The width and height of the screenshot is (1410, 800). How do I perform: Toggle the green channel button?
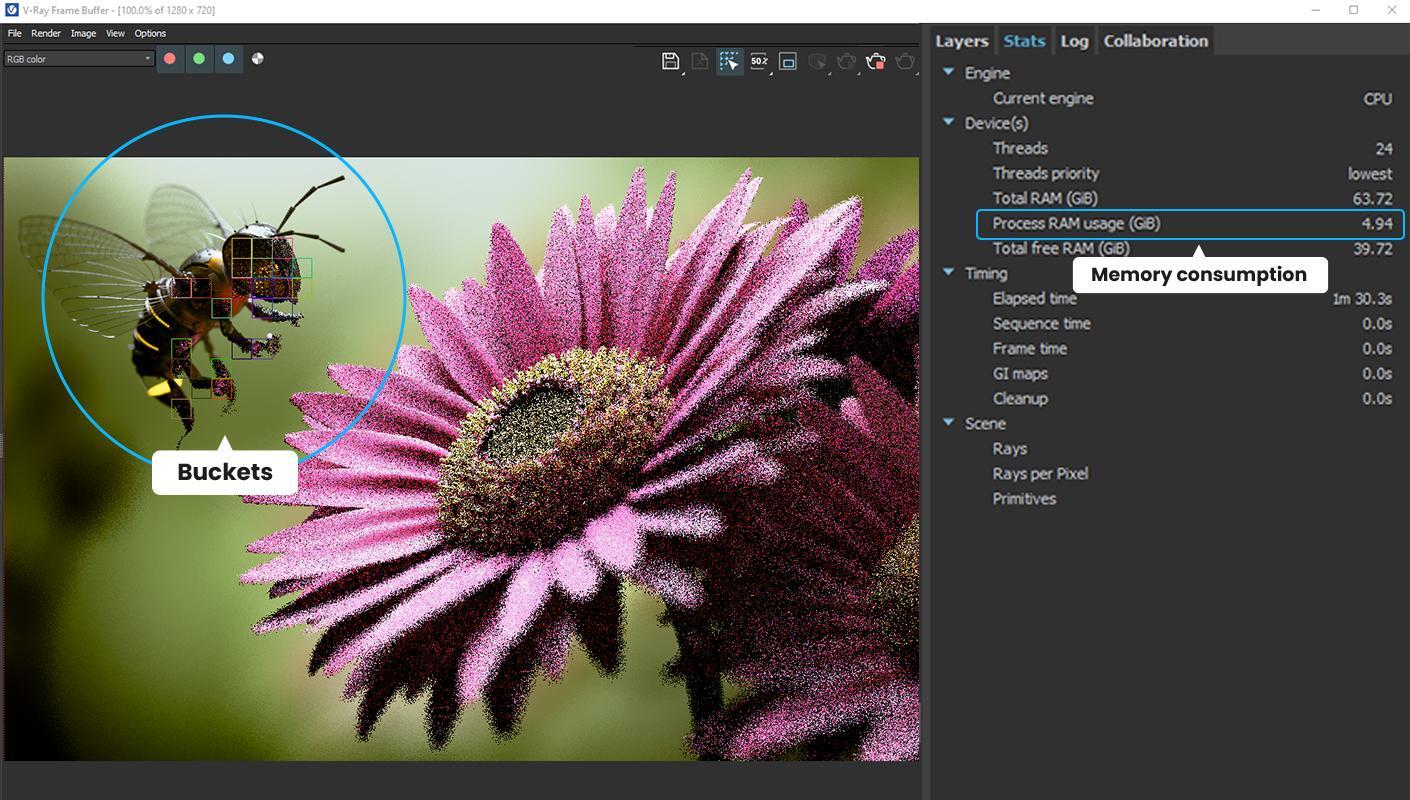pos(199,59)
